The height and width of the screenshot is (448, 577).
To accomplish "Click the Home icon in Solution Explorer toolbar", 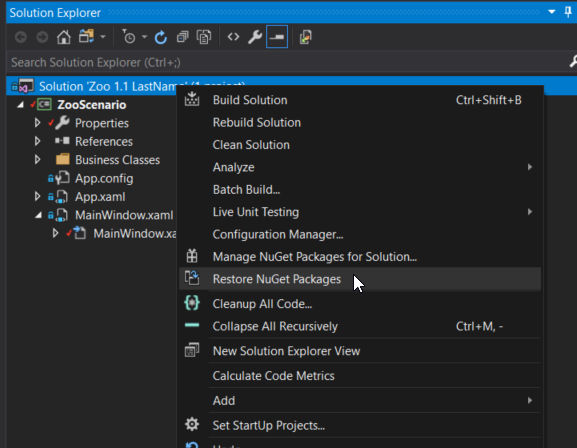I will click(64, 37).
